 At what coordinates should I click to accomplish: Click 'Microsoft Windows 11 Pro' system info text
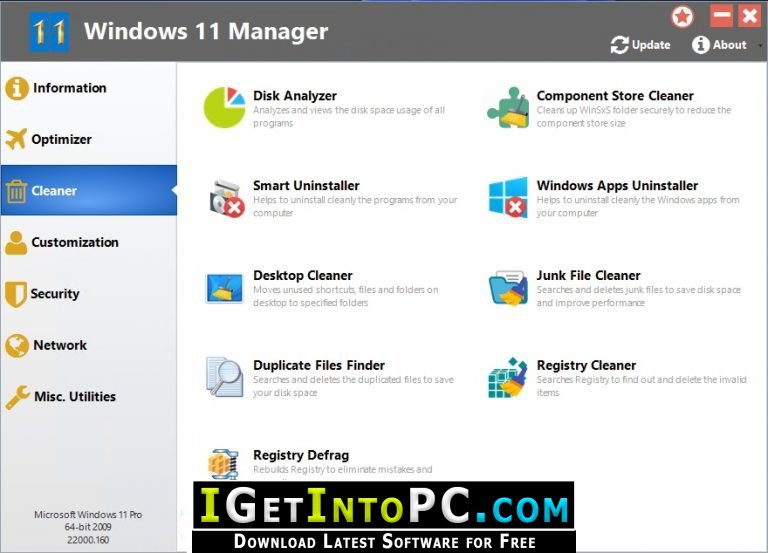88,515
